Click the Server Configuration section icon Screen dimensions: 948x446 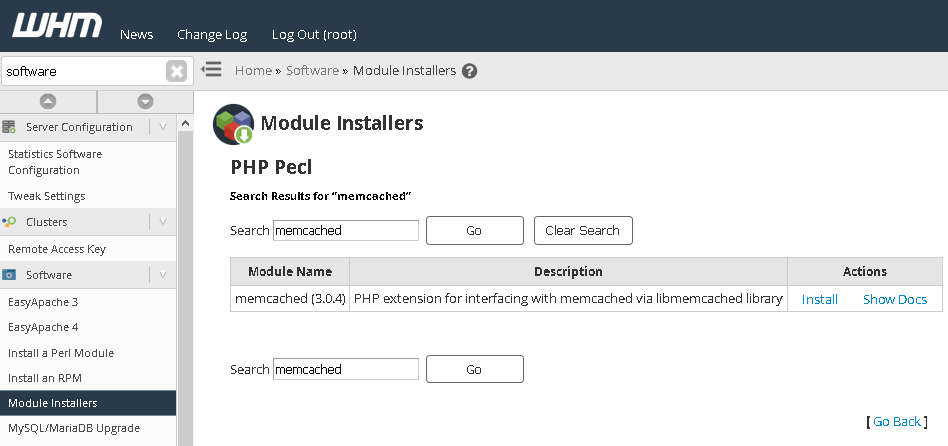click(x=9, y=127)
